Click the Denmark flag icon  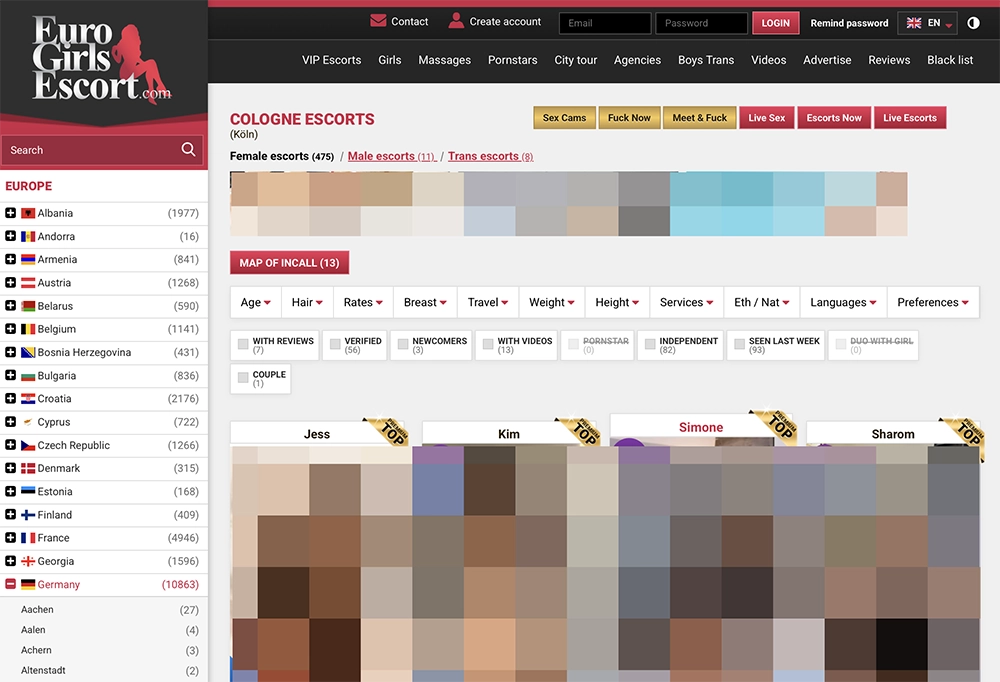tap(28, 468)
